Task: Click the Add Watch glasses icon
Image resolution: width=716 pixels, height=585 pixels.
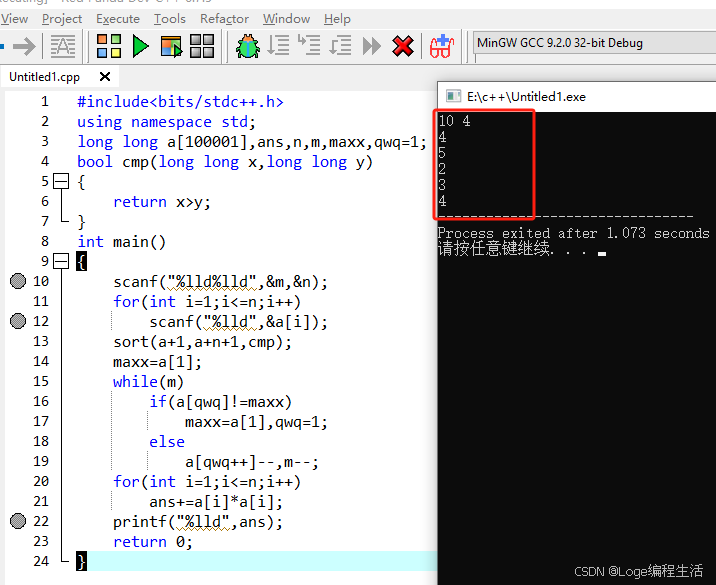Action: (442, 46)
